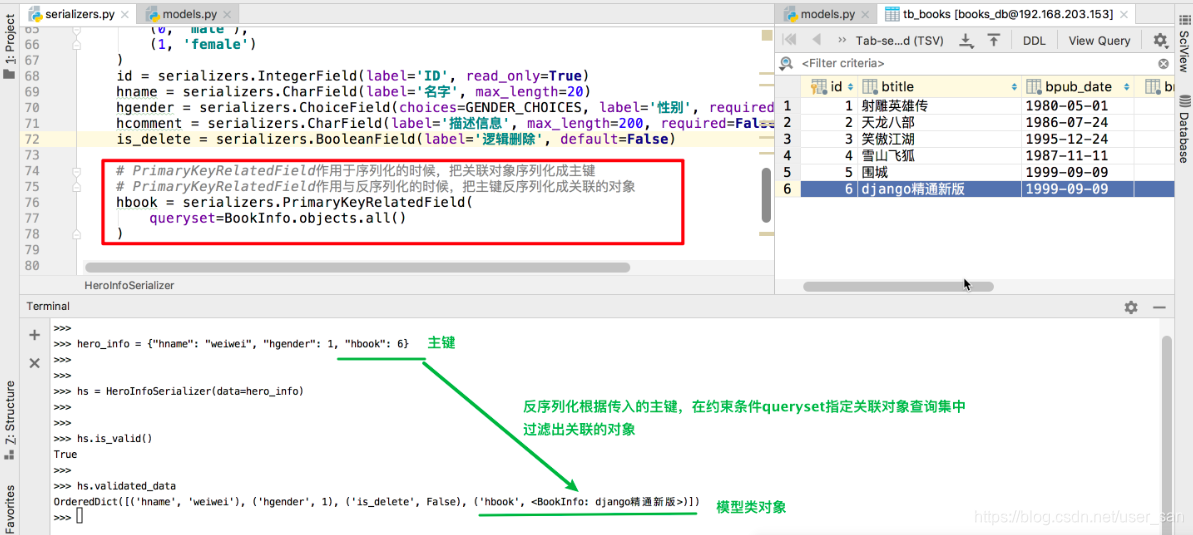Select the 笑傲江湖 cell
Screen dimensions: 1193x535
(x=940, y=139)
